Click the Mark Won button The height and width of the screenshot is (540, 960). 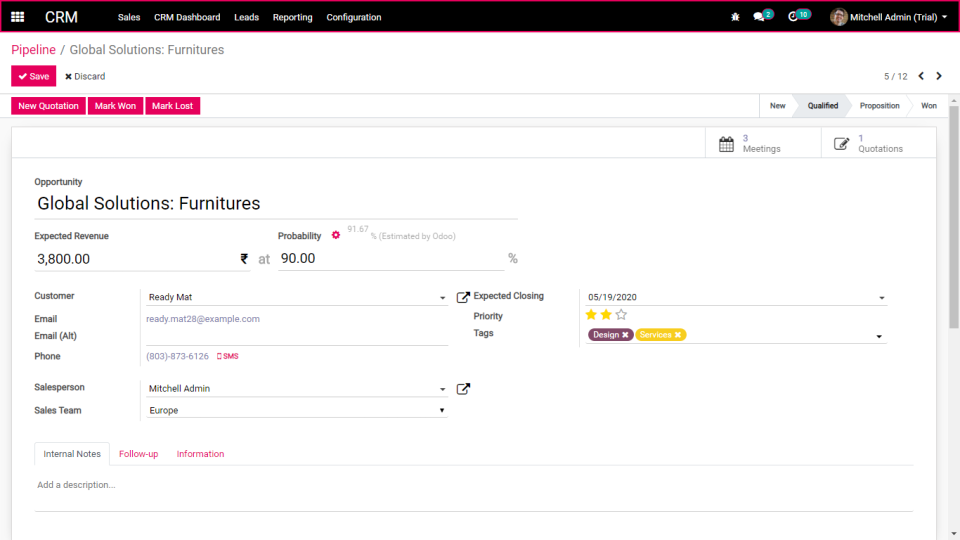coord(115,106)
